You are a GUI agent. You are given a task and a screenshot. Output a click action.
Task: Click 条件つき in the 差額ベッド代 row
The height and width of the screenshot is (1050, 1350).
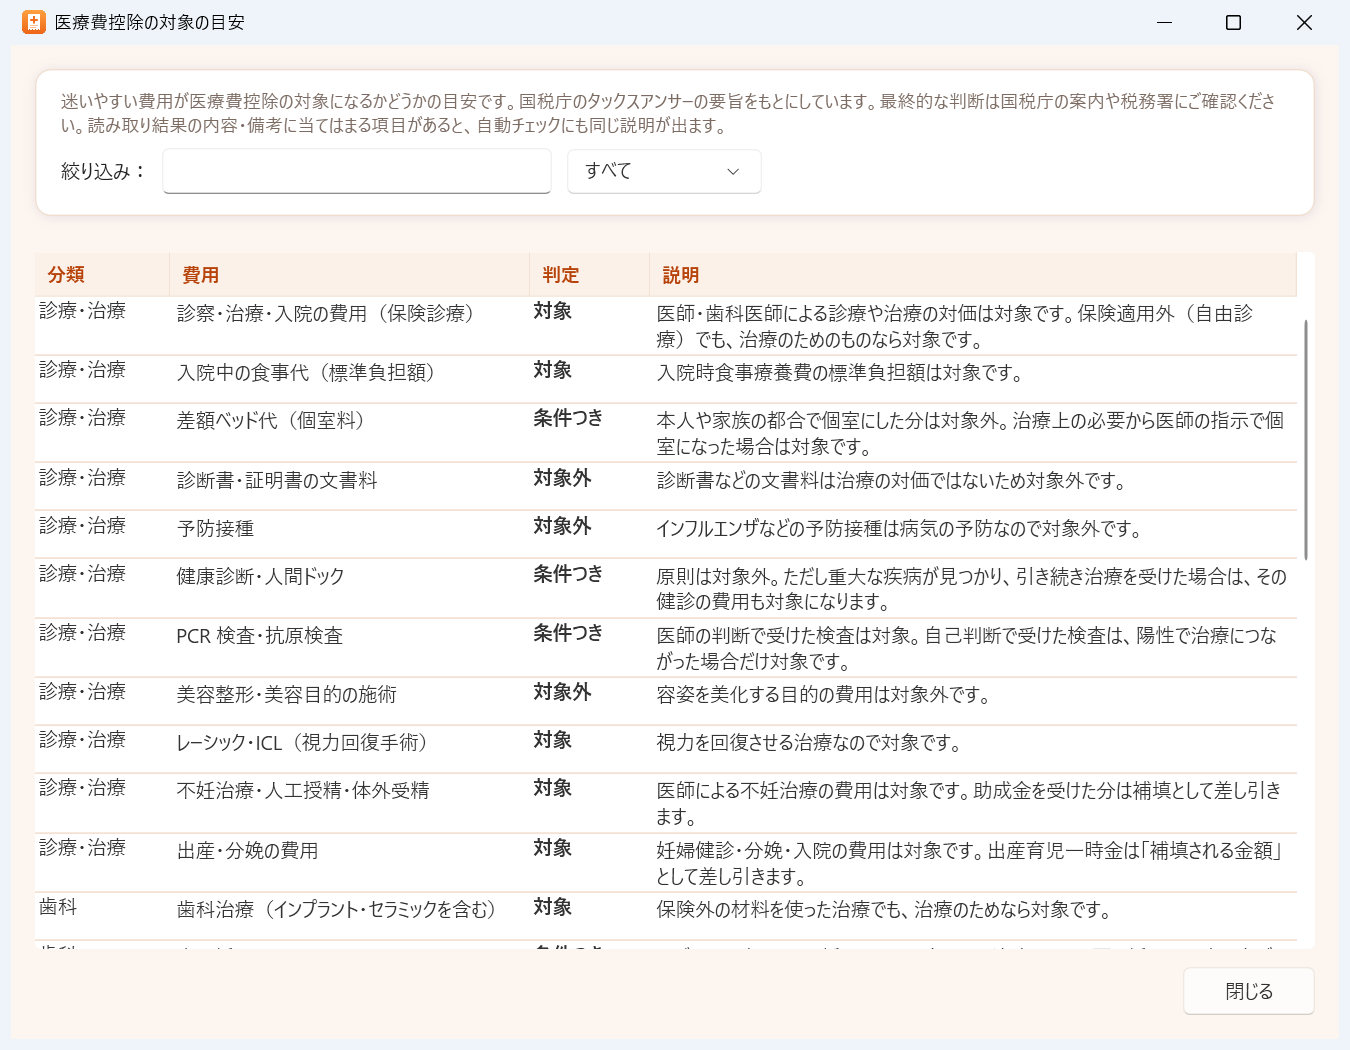point(568,418)
